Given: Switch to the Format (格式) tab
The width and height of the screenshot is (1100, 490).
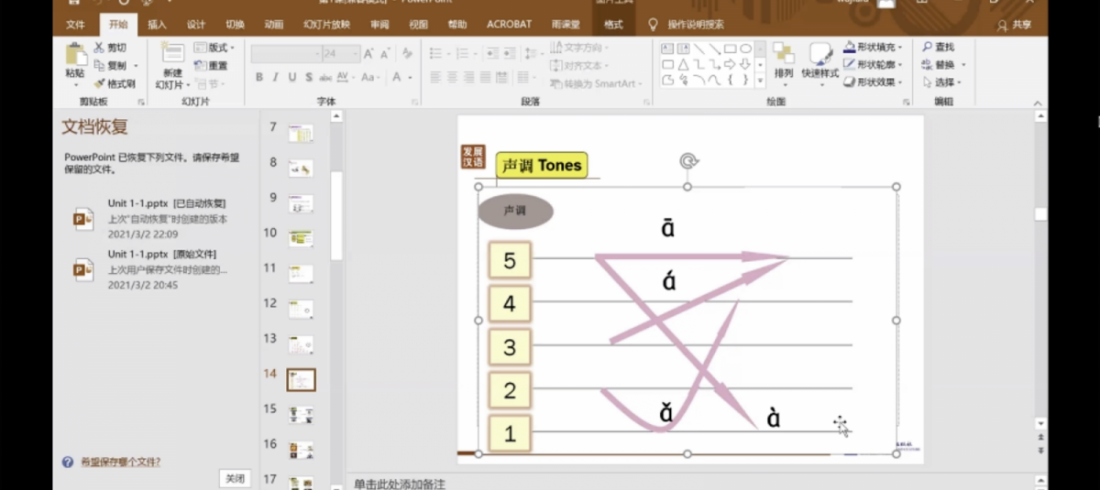Looking at the screenshot, I should (613, 25).
